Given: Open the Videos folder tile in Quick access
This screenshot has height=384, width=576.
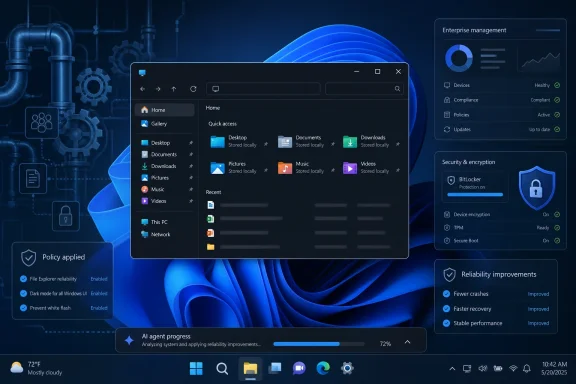Looking at the screenshot, I should tap(371, 168).
